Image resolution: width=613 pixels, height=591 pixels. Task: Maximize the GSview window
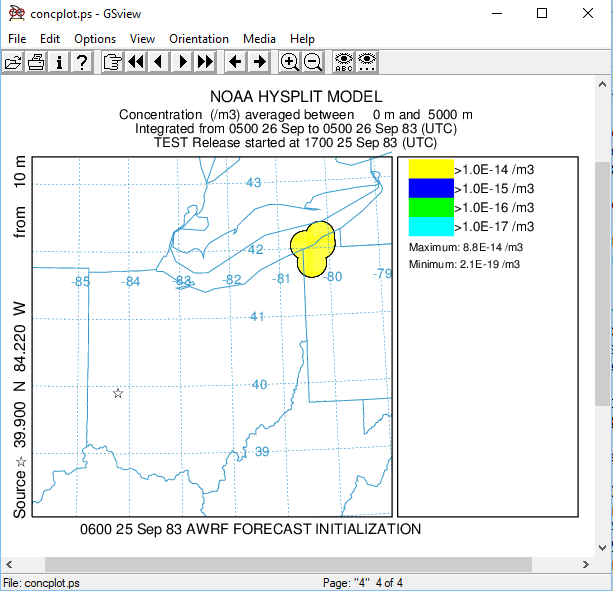coord(542,13)
